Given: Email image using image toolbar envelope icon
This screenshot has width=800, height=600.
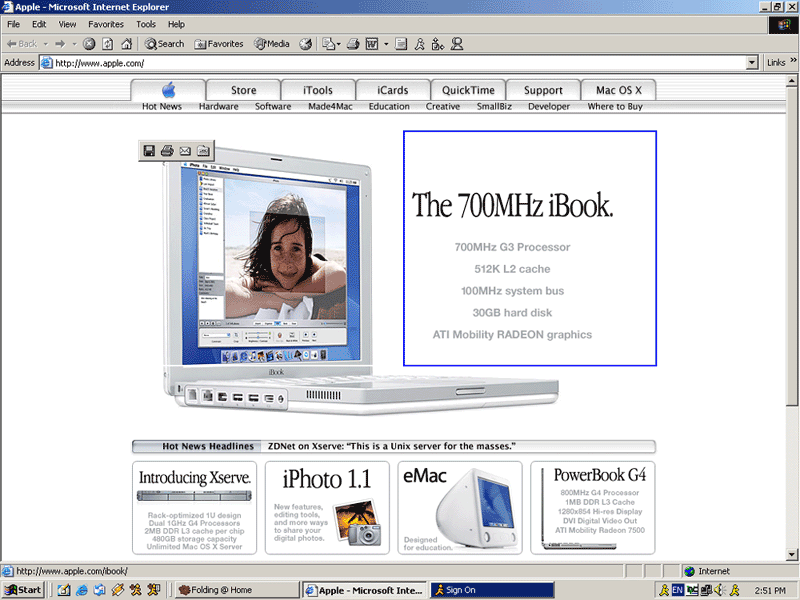Looking at the screenshot, I should [x=185, y=151].
